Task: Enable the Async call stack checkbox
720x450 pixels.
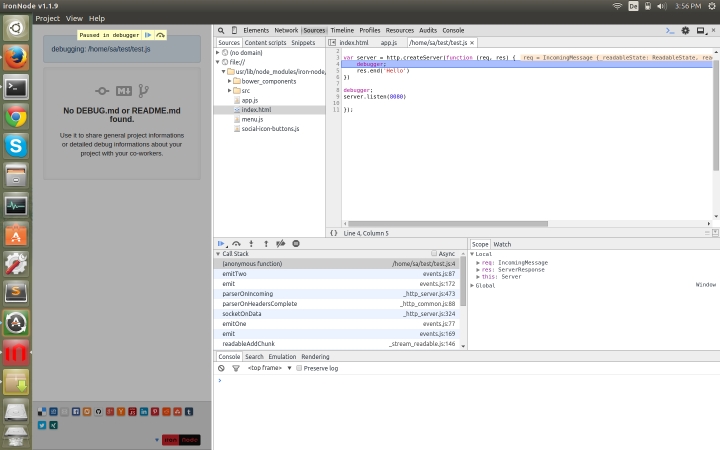Action: pos(434,254)
